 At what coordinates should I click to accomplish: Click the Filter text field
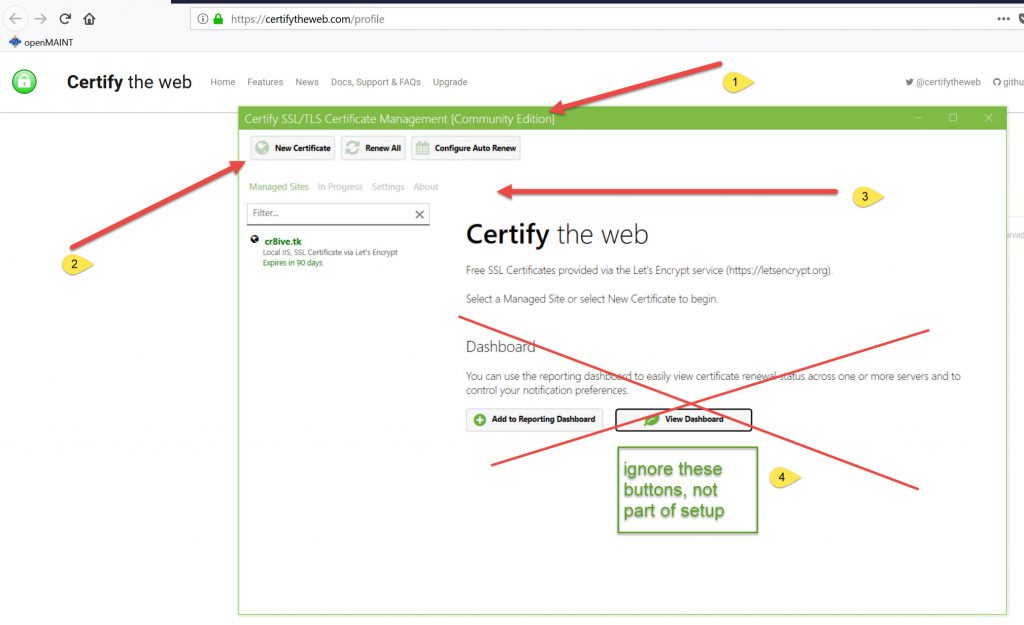[x=328, y=214]
